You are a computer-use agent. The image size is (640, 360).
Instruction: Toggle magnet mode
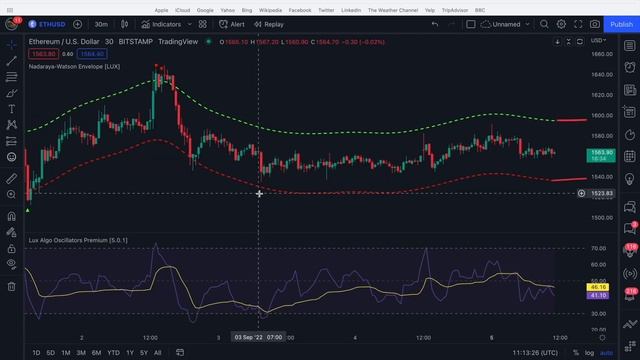tap(11, 216)
